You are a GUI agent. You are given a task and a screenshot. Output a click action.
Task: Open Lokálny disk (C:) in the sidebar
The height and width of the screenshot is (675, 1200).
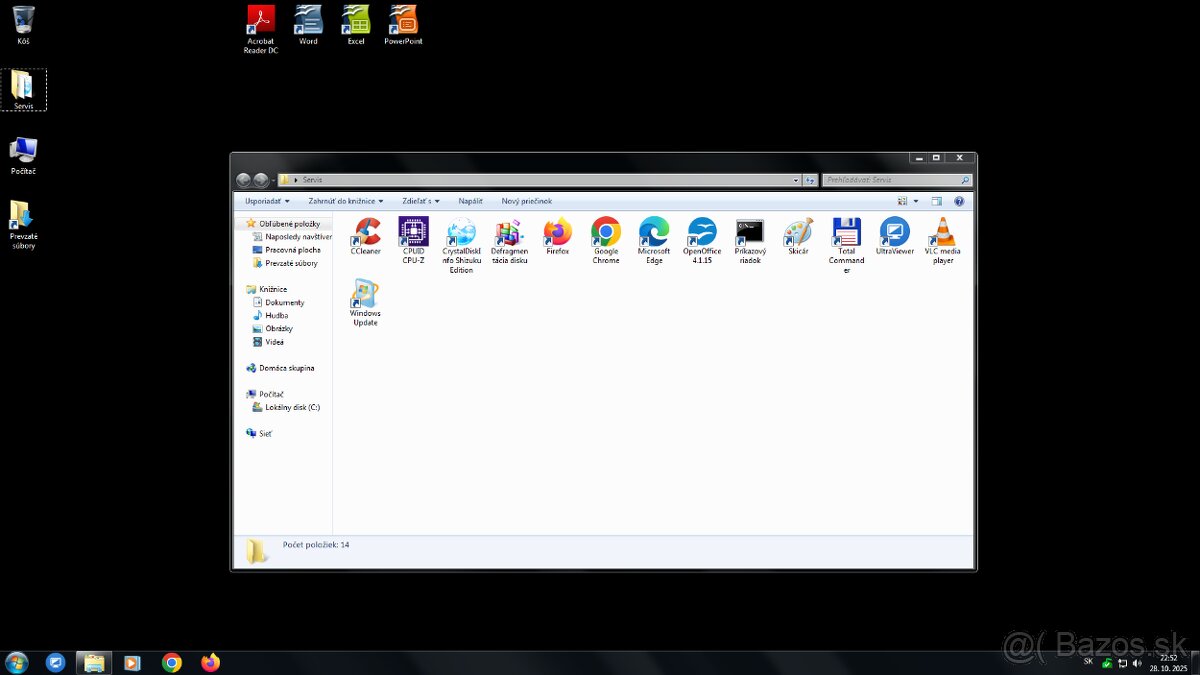[292, 407]
